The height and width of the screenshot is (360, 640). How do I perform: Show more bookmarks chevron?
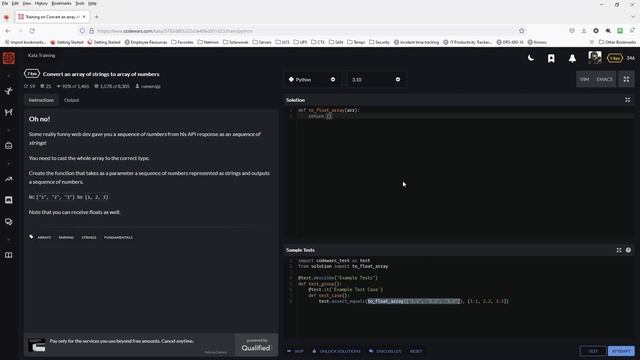click(x=591, y=42)
